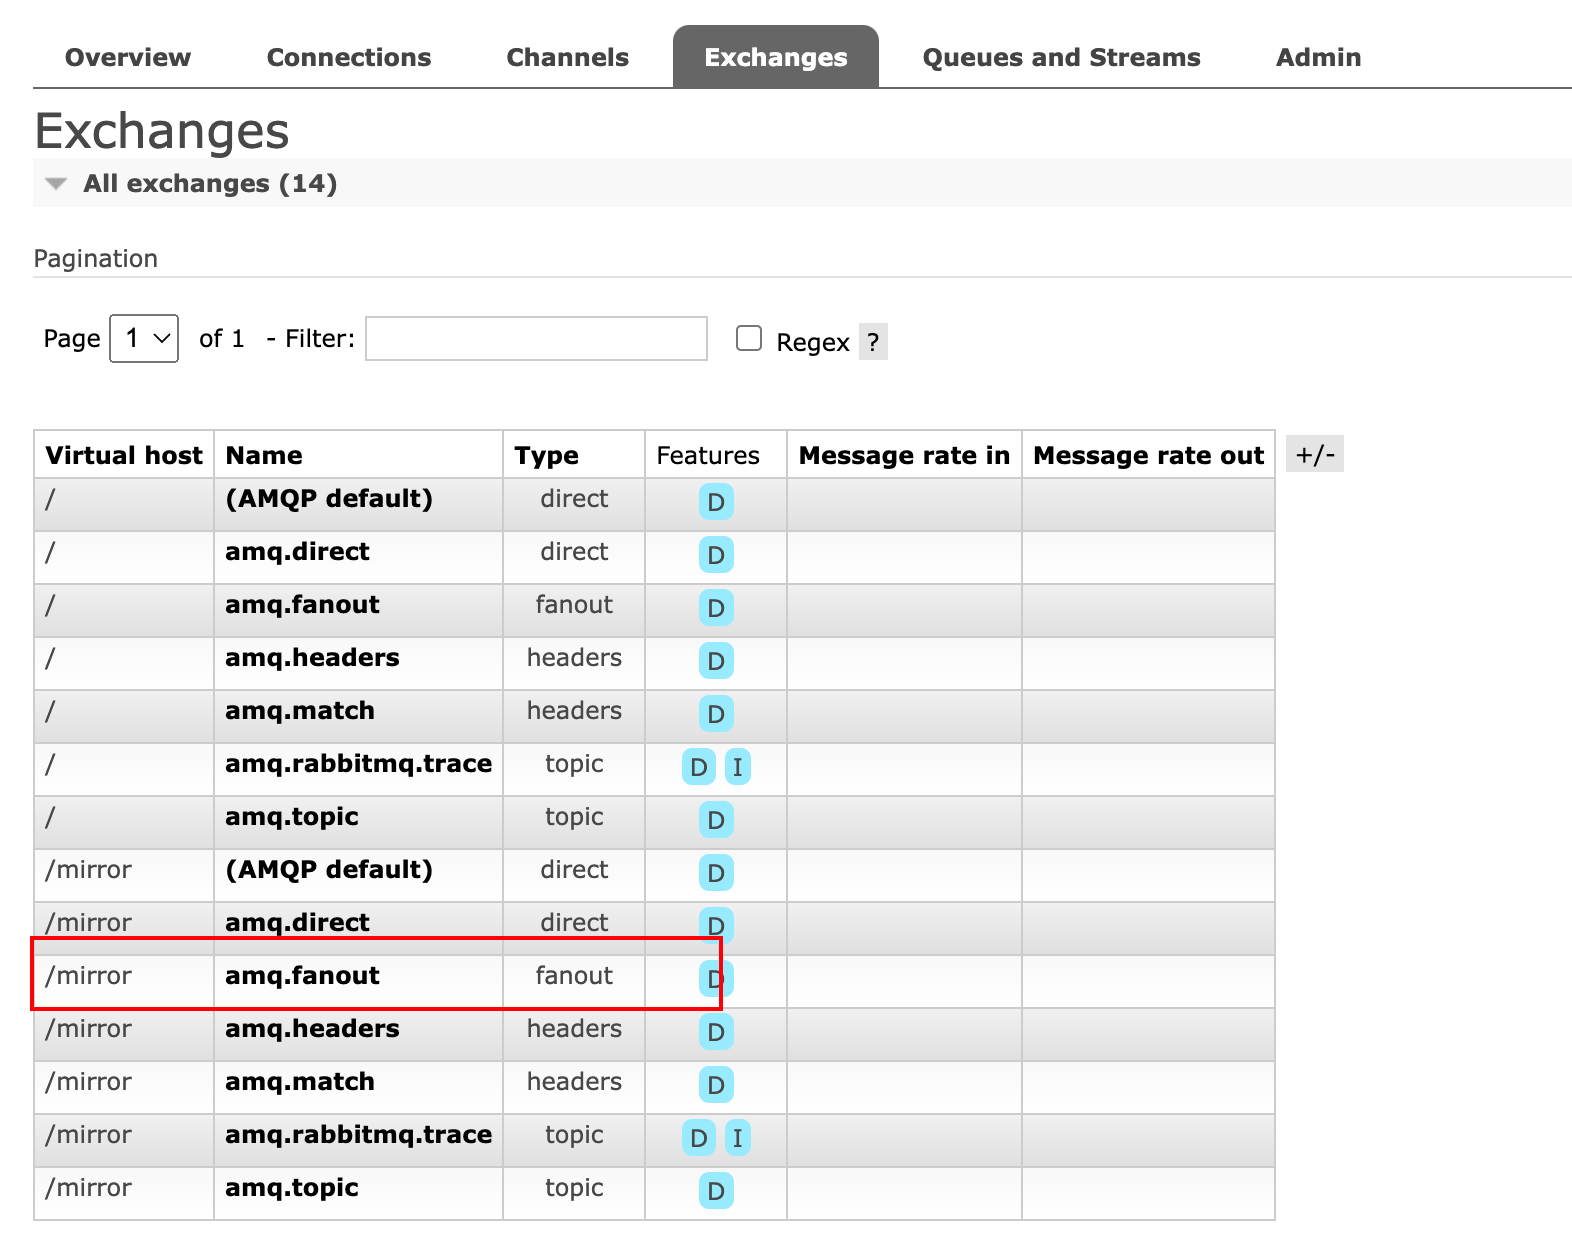Viewport: 1572px width, 1254px height.
Task: Open the Page number dropdown
Action: 144,339
